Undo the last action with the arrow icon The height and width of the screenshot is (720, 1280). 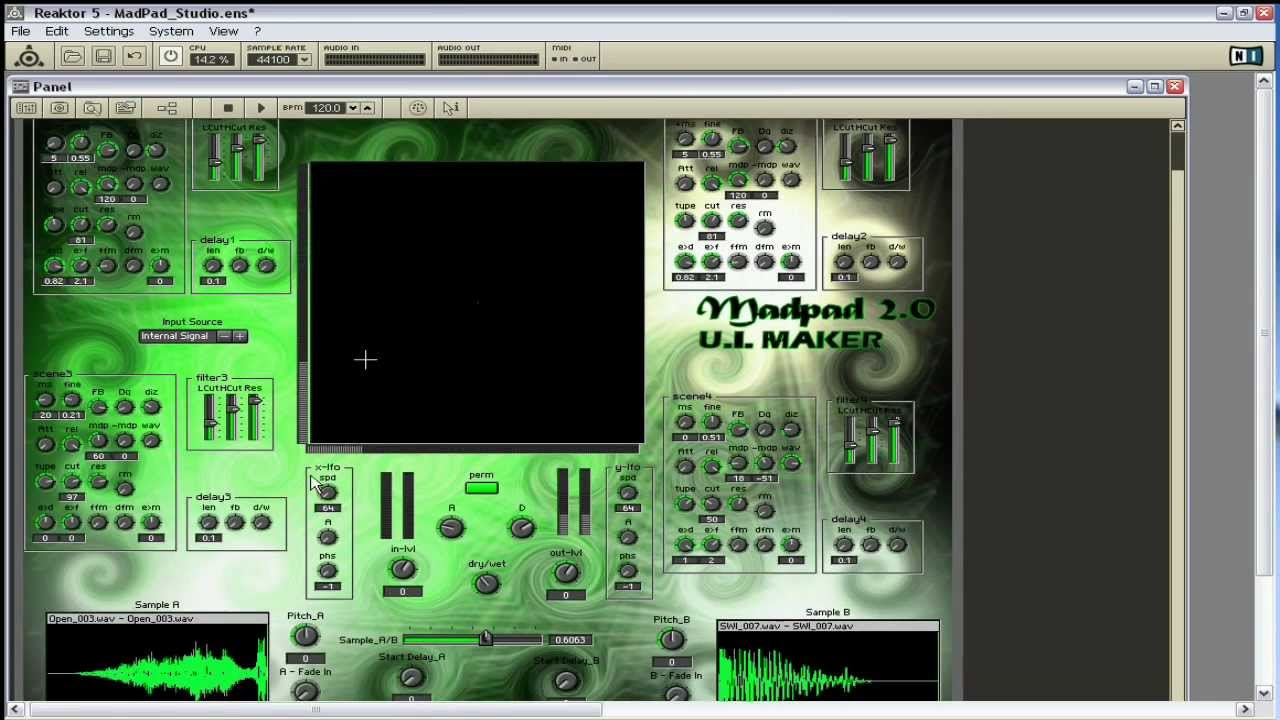[x=134, y=57]
